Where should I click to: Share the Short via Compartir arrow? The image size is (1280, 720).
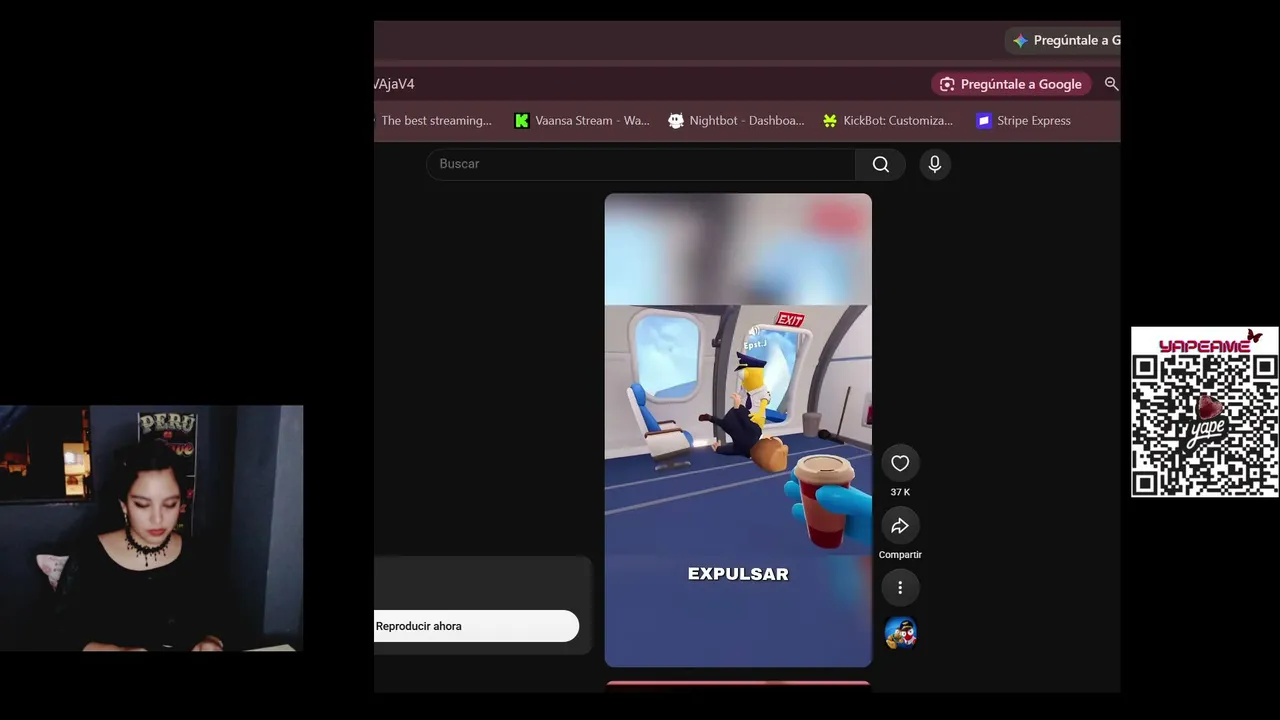[900, 526]
